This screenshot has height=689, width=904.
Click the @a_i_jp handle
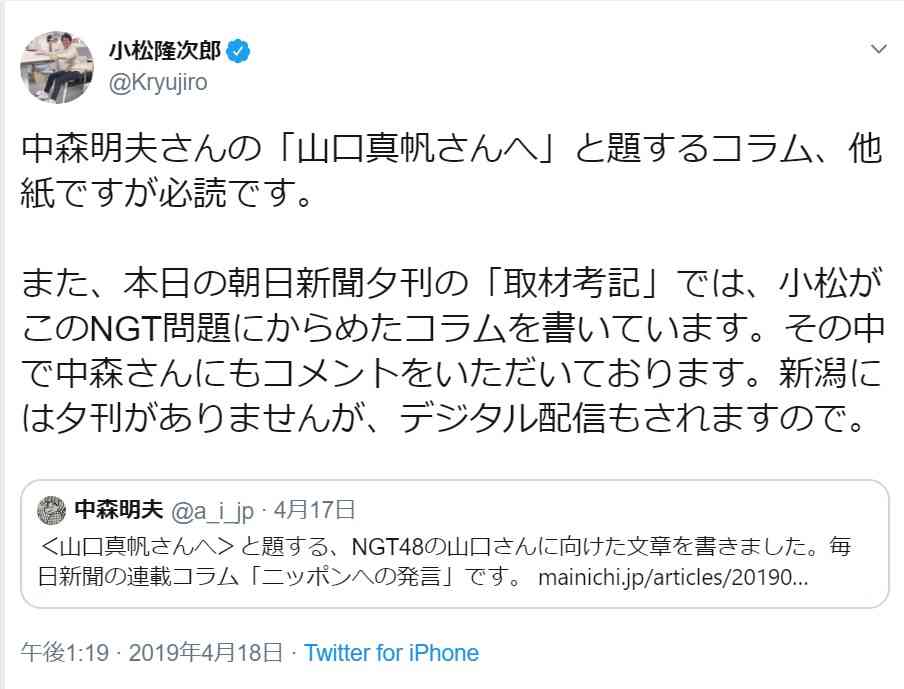pyautogui.click(x=214, y=510)
